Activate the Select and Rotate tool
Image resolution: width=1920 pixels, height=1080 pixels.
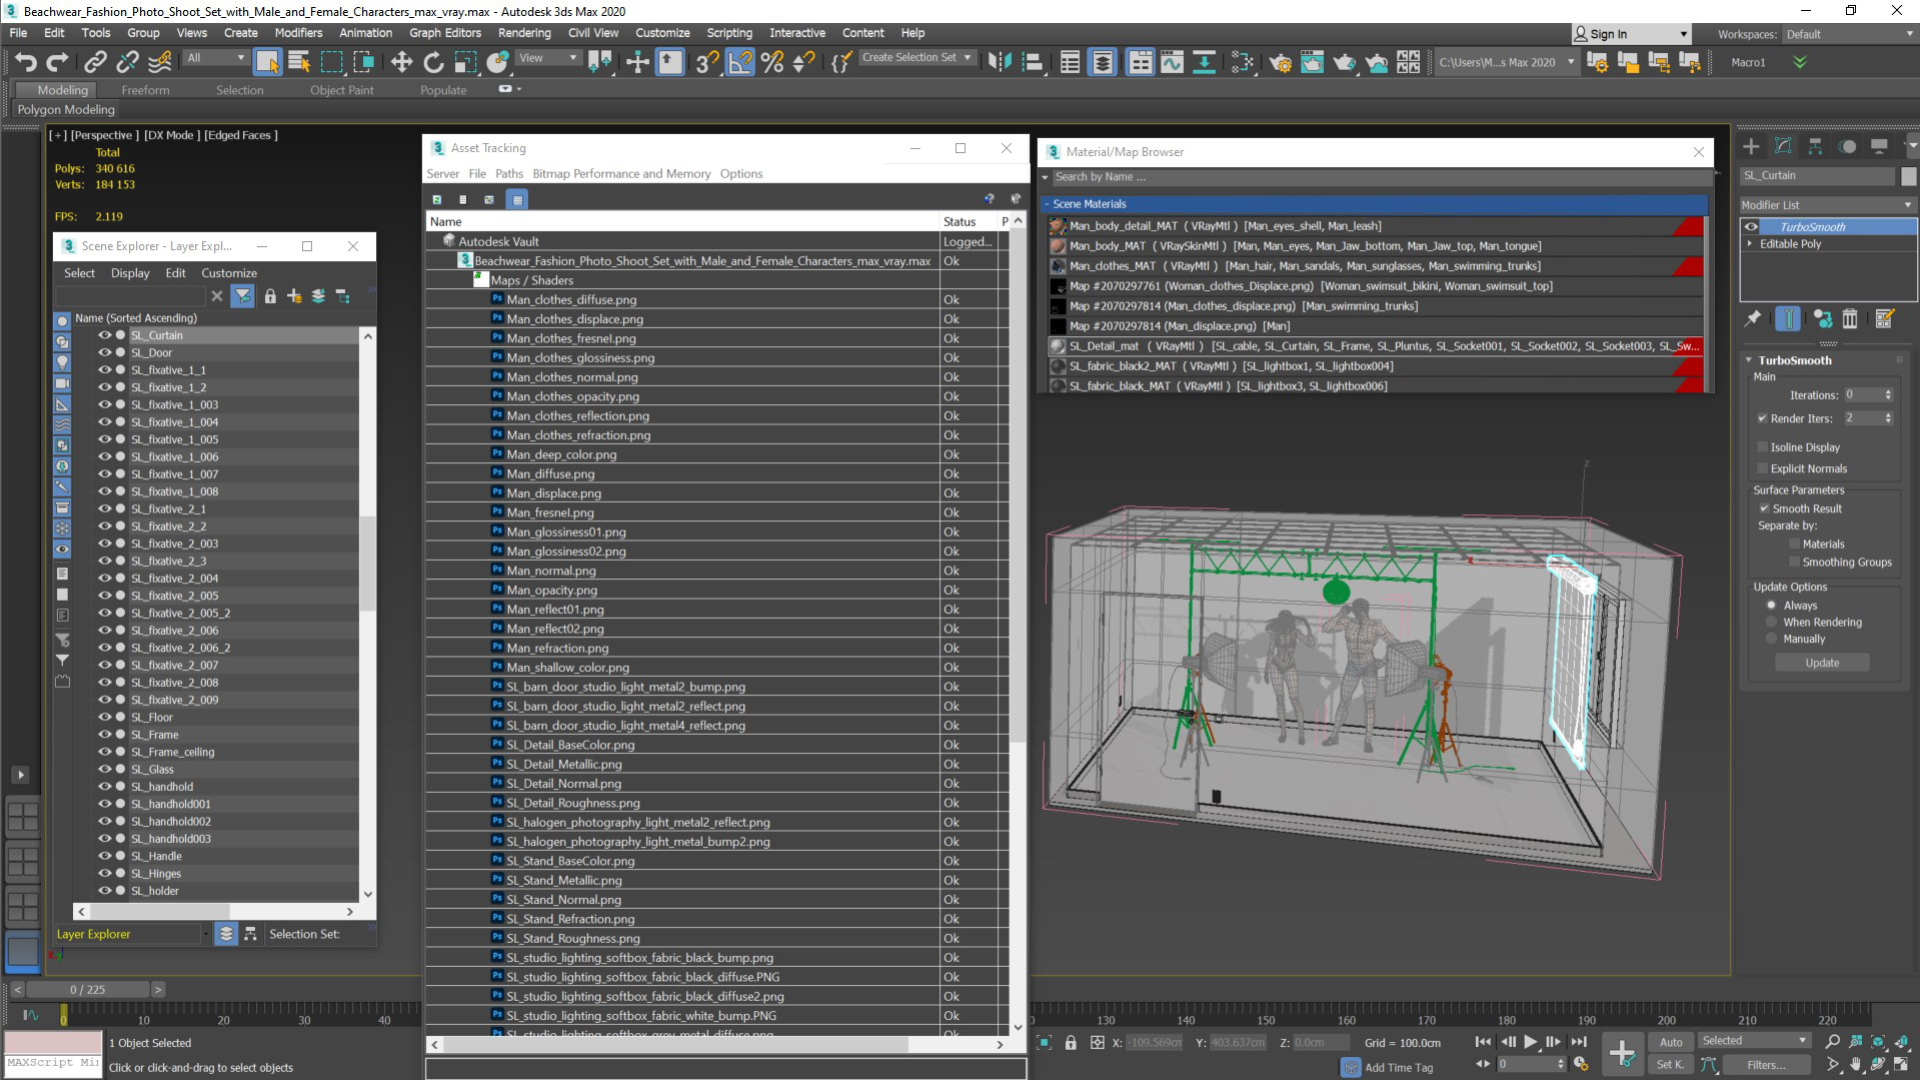[433, 62]
